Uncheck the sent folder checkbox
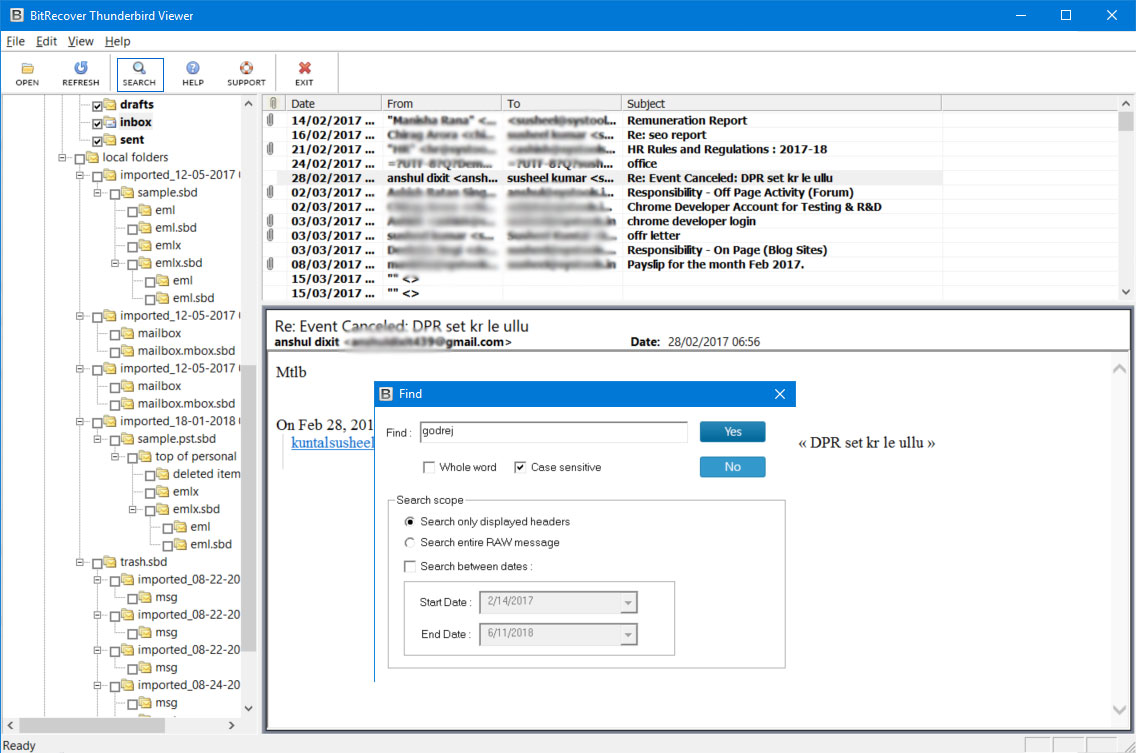This screenshot has height=753, width=1136. [x=97, y=141]
